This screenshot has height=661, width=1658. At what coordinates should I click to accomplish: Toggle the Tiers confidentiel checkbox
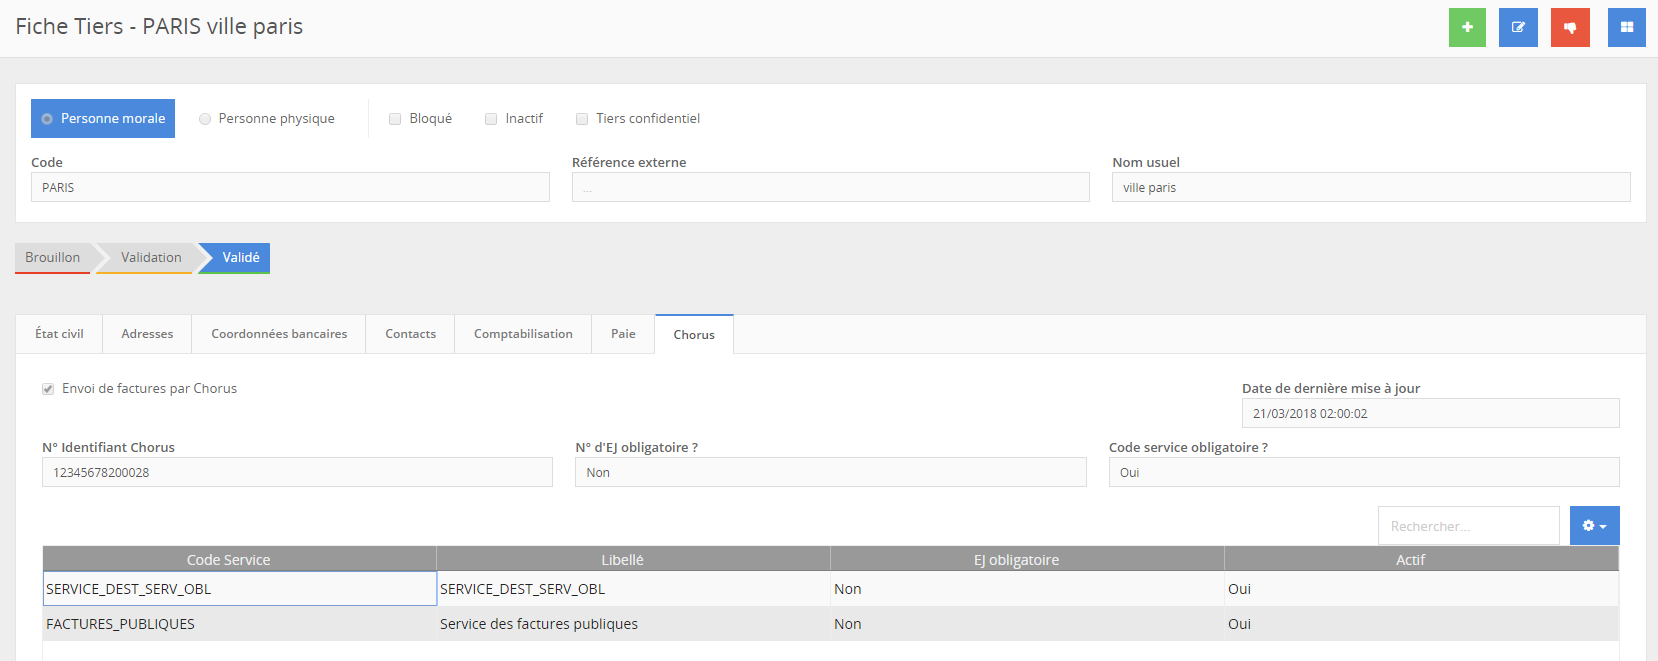tap(582, 119)
